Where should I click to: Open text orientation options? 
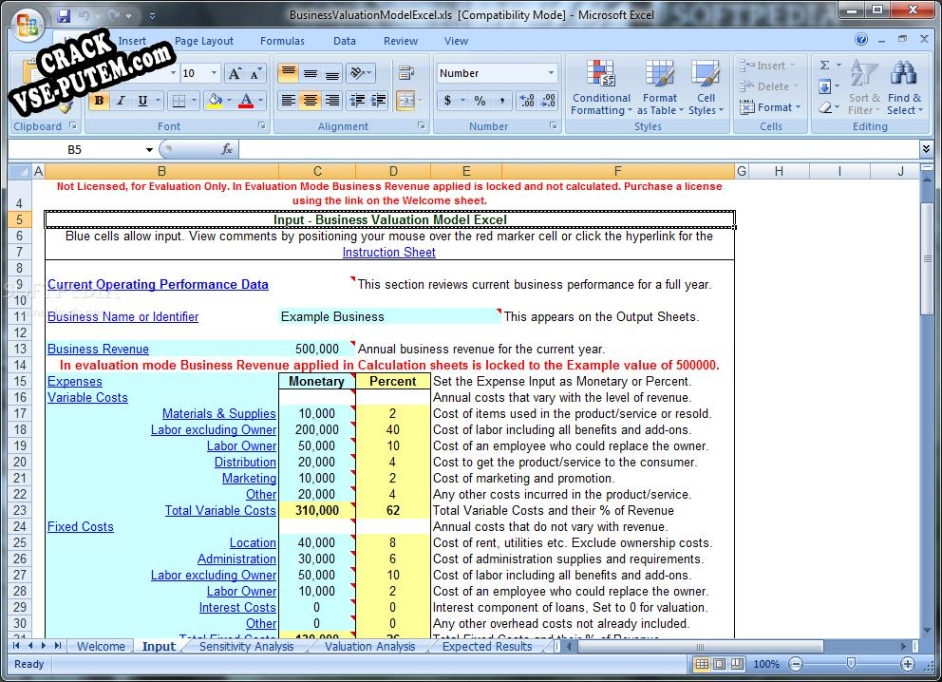point(360,73)
